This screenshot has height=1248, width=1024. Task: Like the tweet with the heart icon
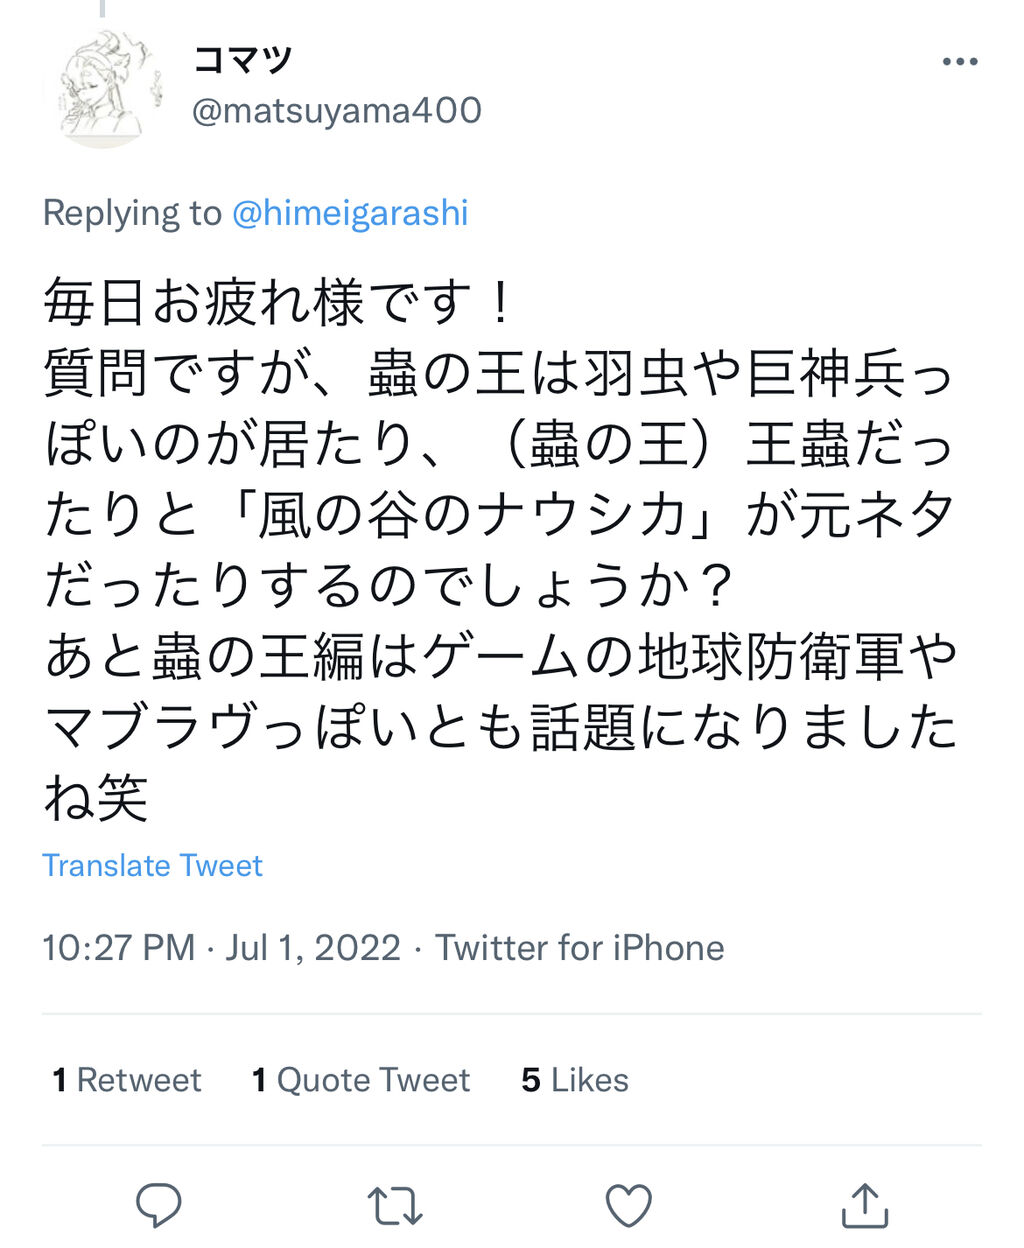tap(629, 1205)
